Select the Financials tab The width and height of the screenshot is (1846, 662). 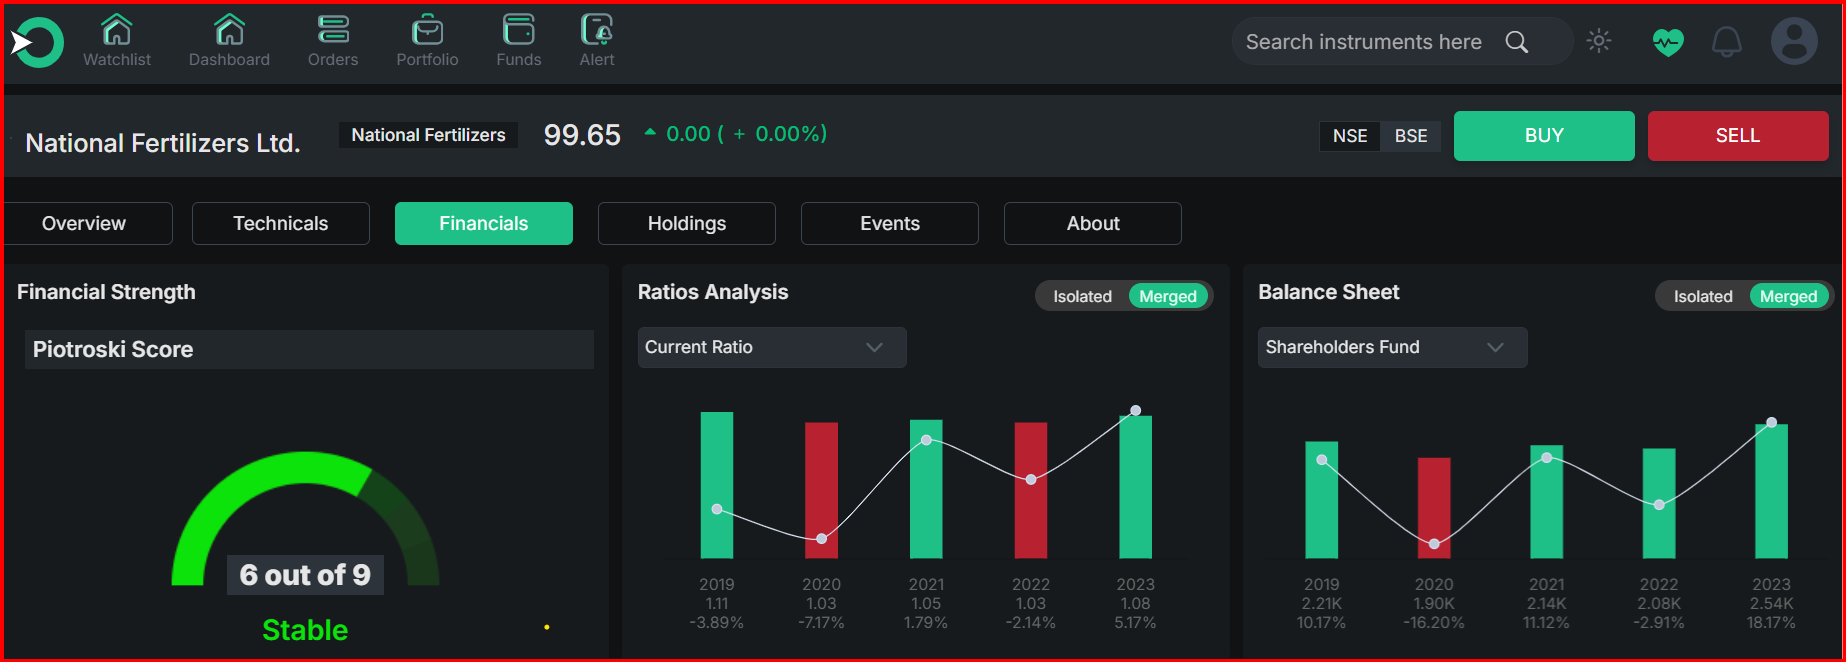coord(484,223)
